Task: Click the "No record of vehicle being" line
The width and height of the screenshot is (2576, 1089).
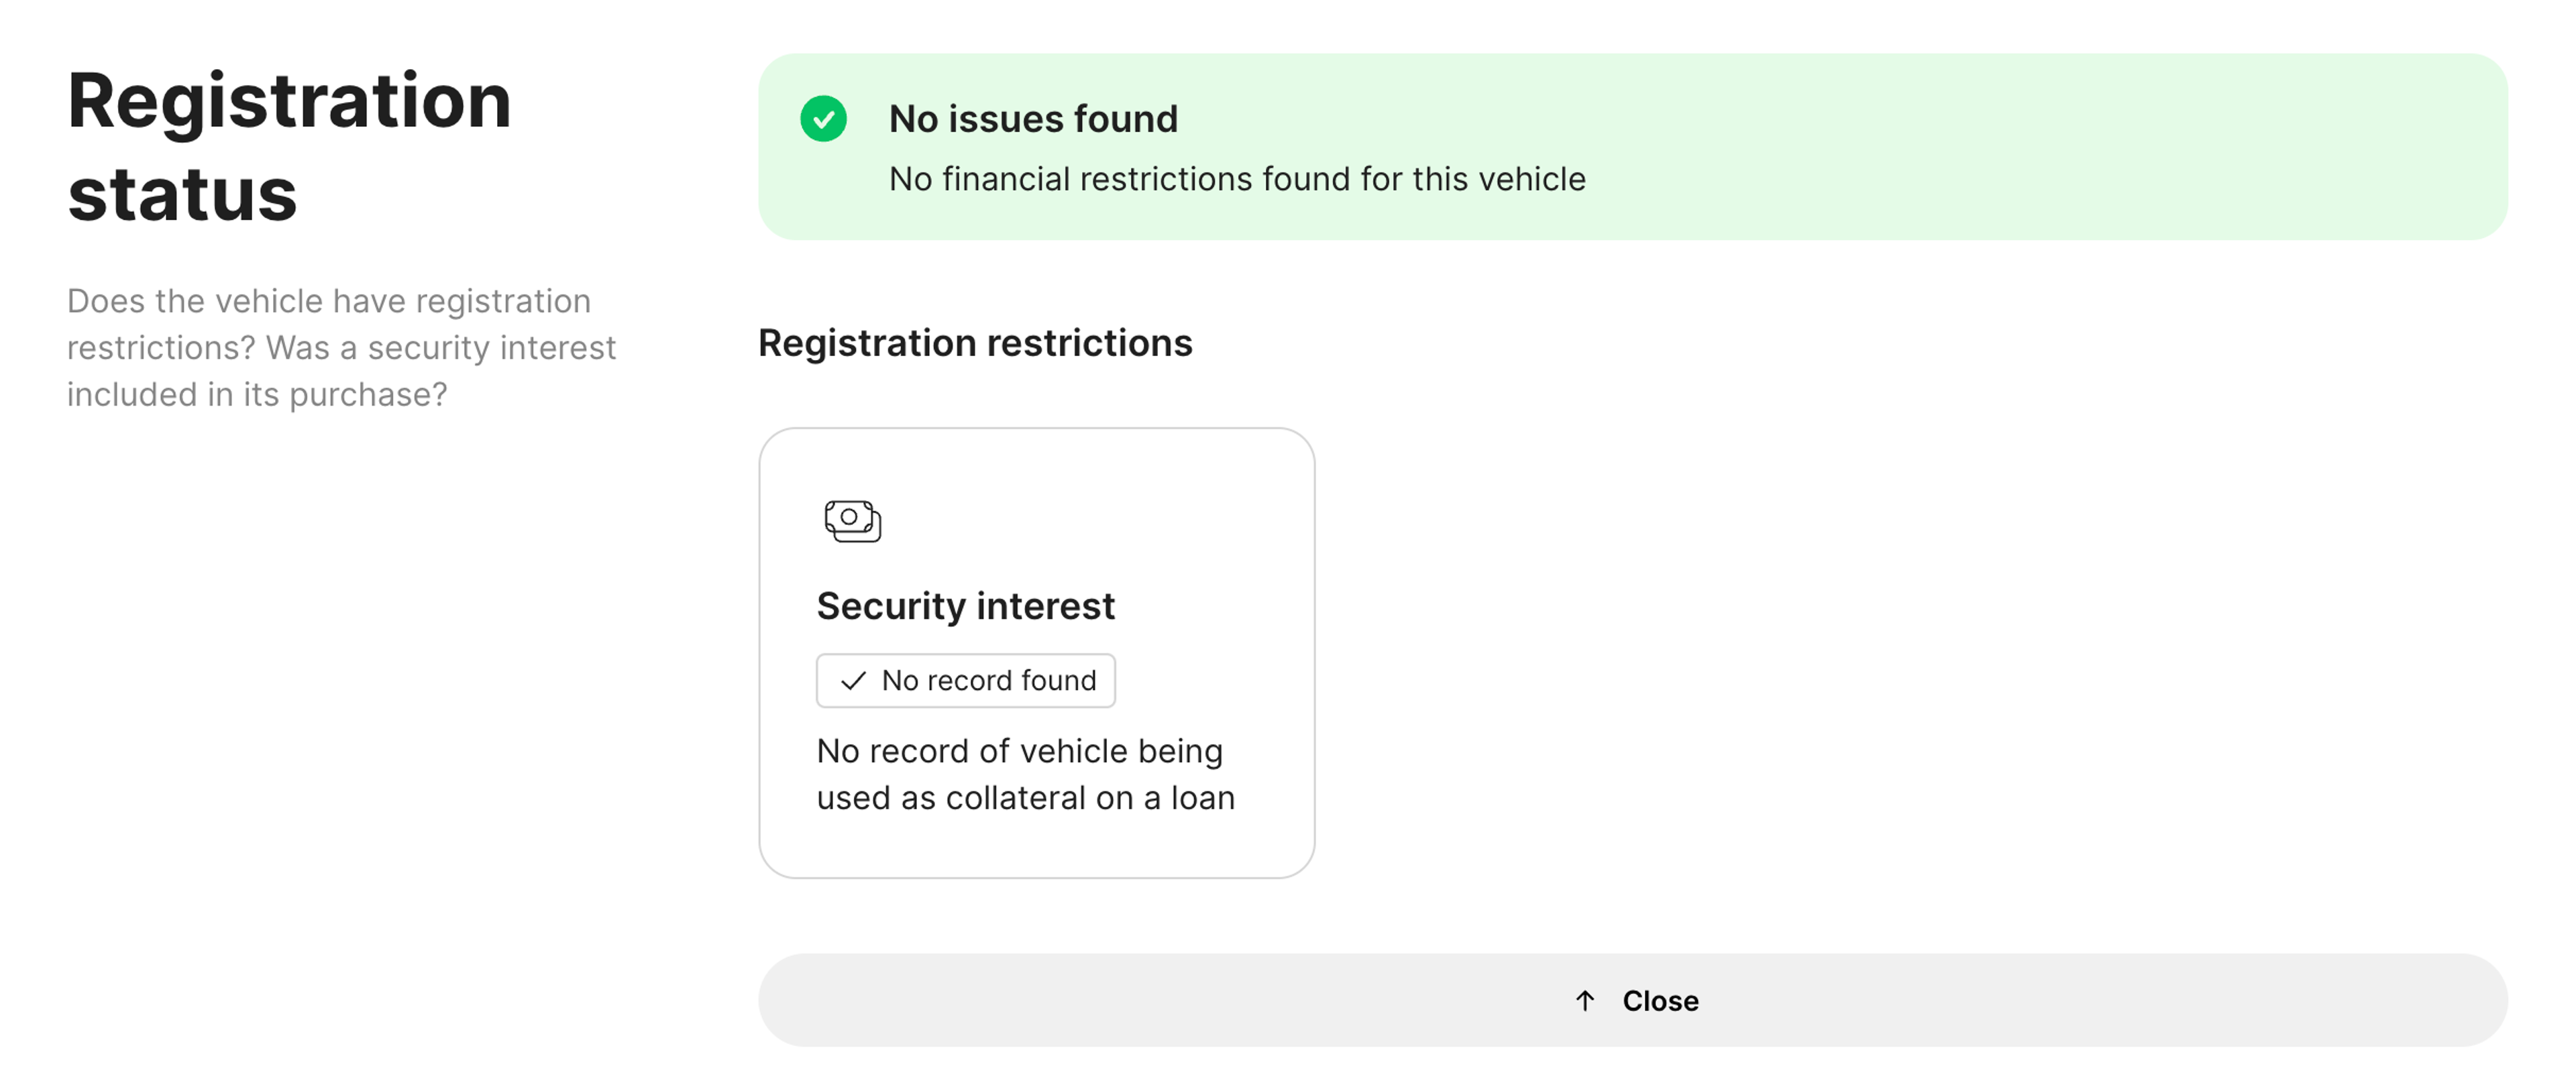Action: coord(1019,751)
